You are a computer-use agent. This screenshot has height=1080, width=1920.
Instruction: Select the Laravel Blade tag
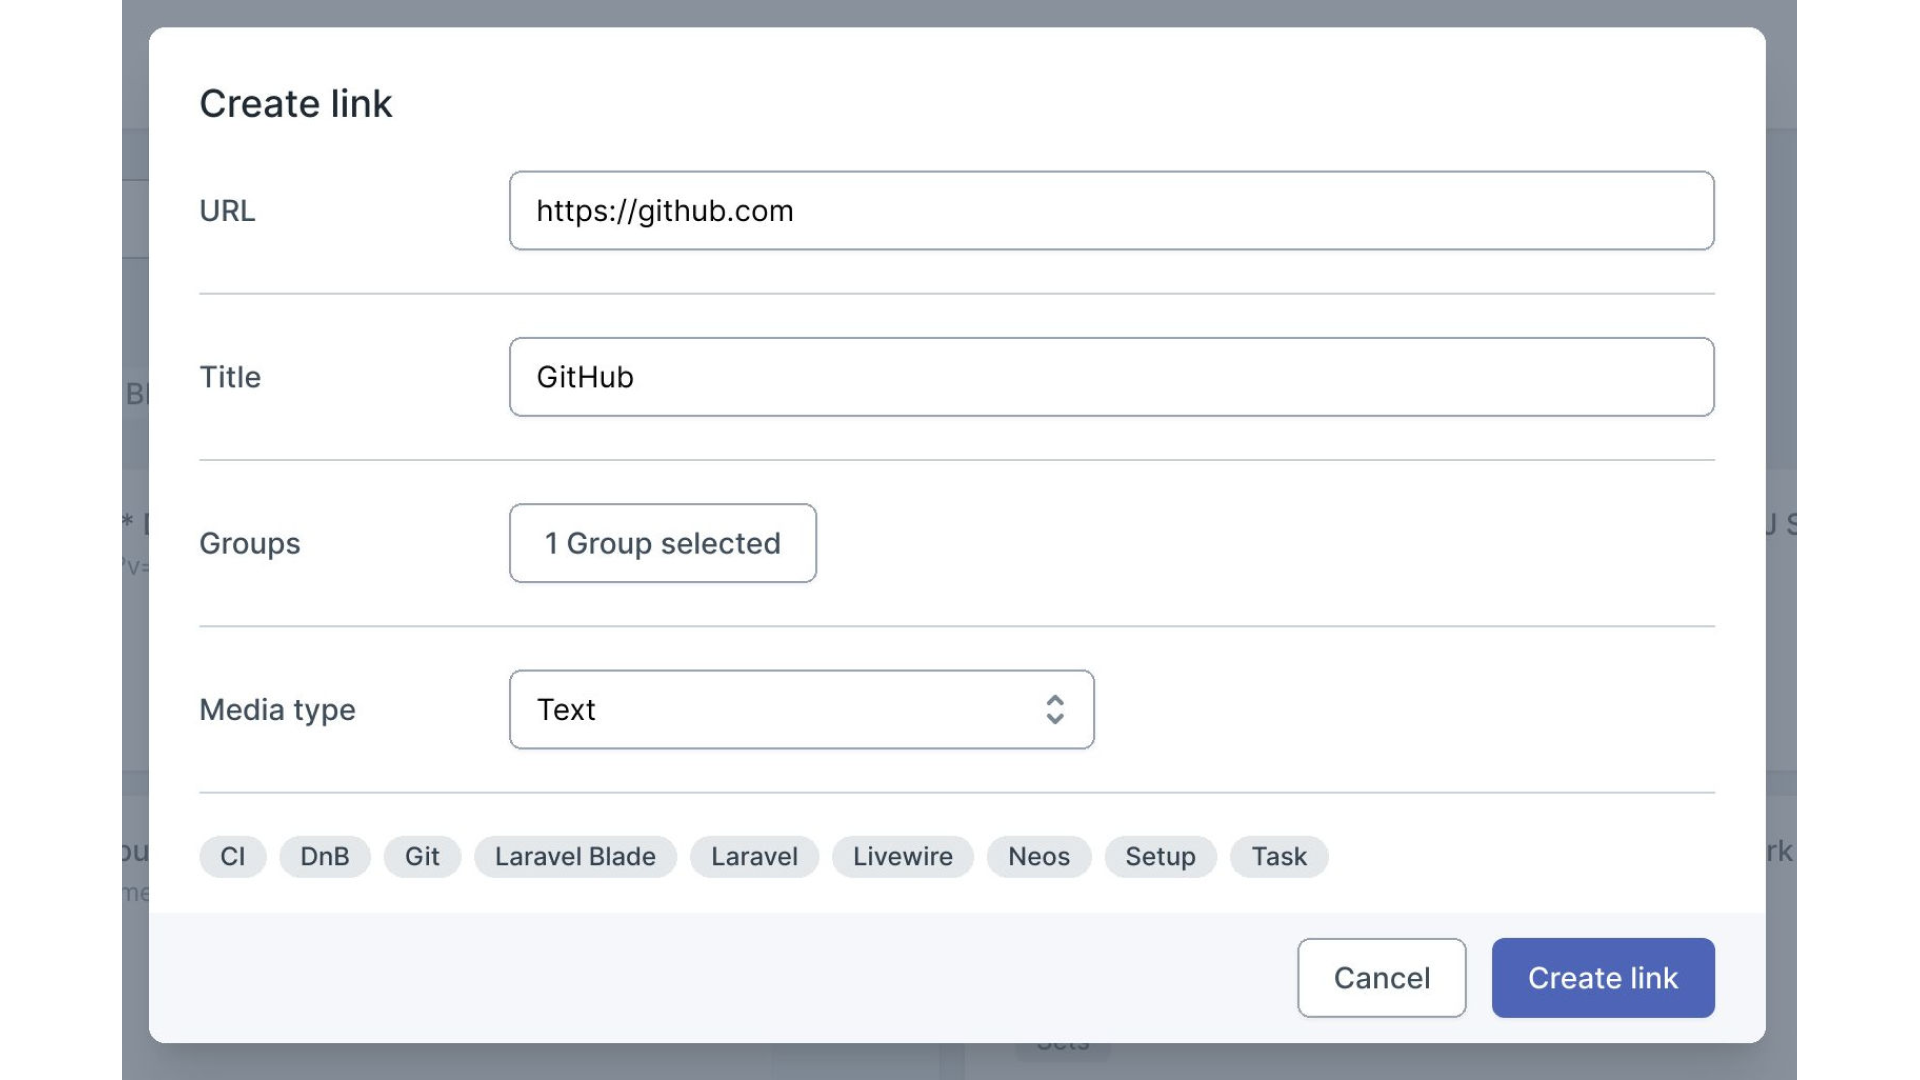(575, 857)
